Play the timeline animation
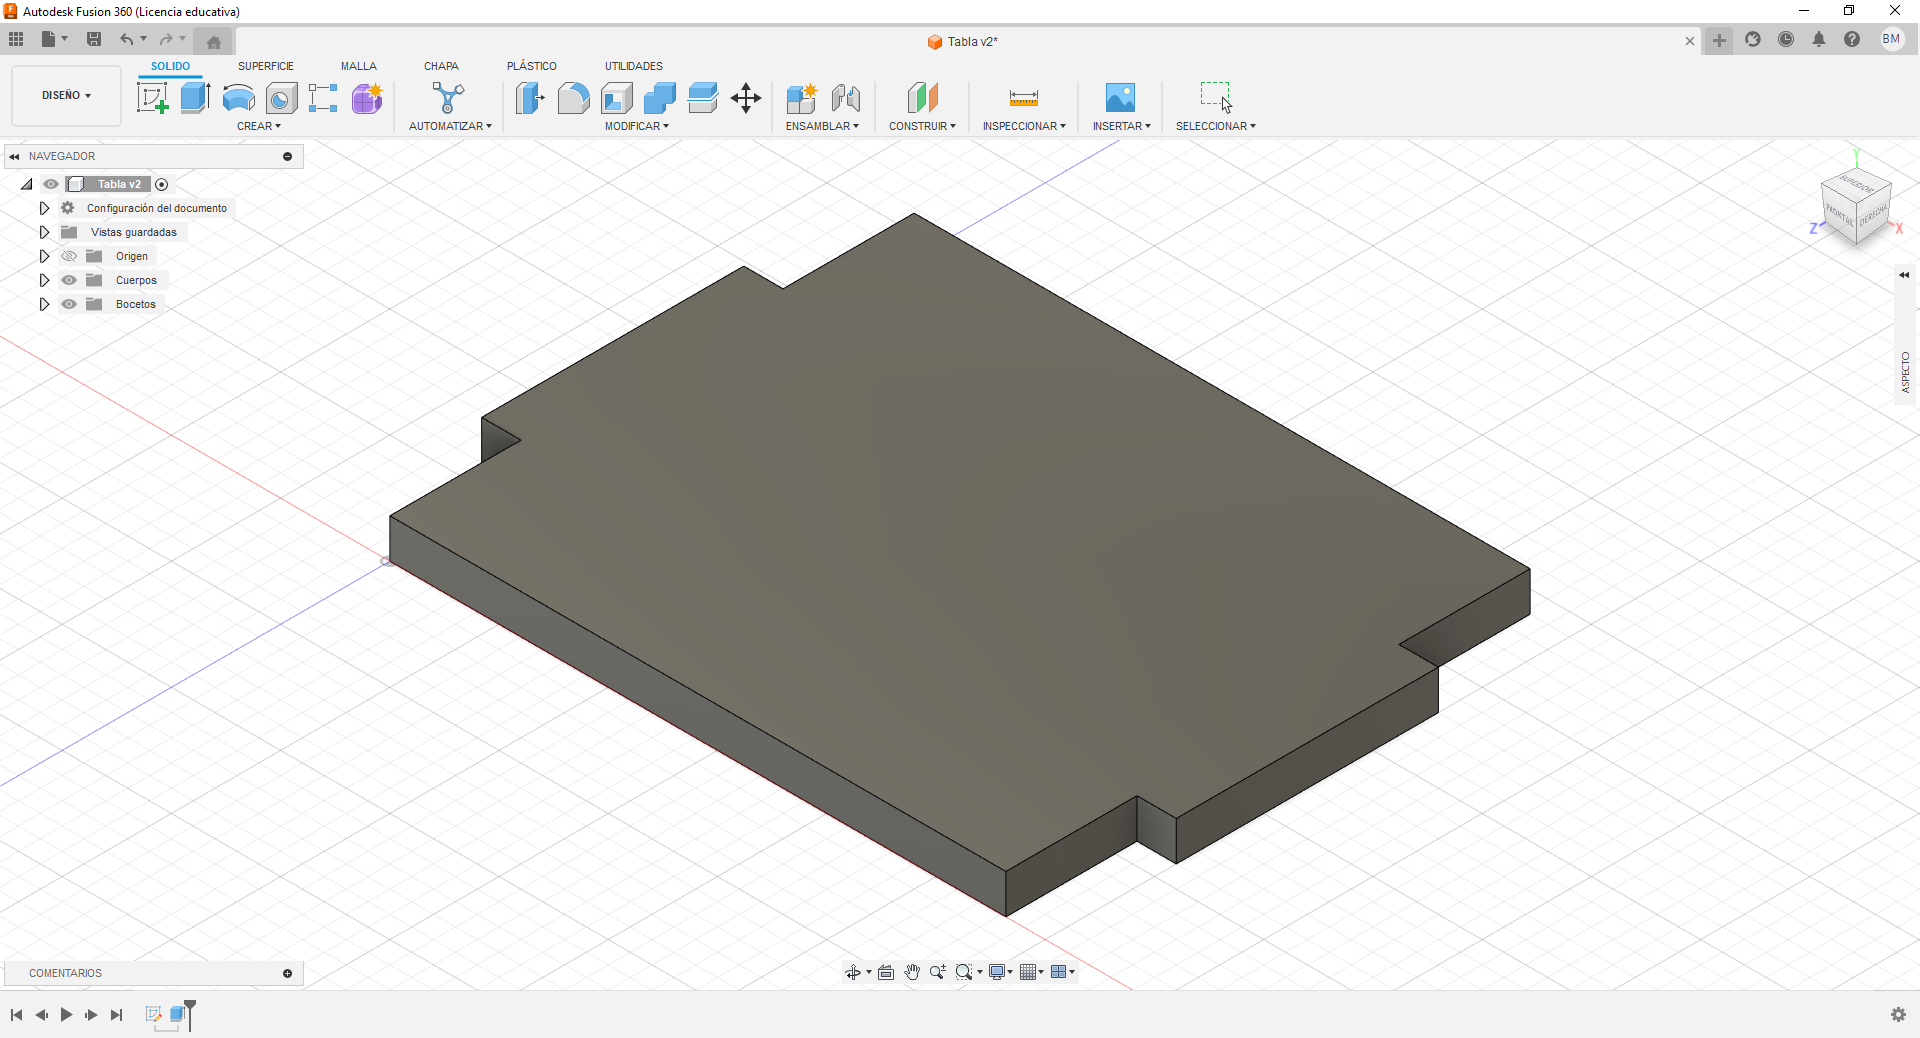1920x1038 pixels. tap(66, 1015)
